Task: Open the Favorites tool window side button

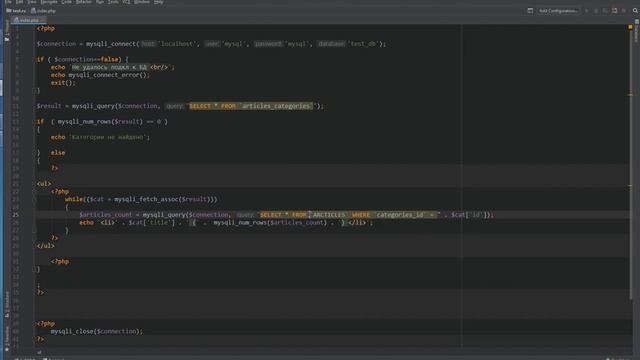Action: tap(7, 338)
